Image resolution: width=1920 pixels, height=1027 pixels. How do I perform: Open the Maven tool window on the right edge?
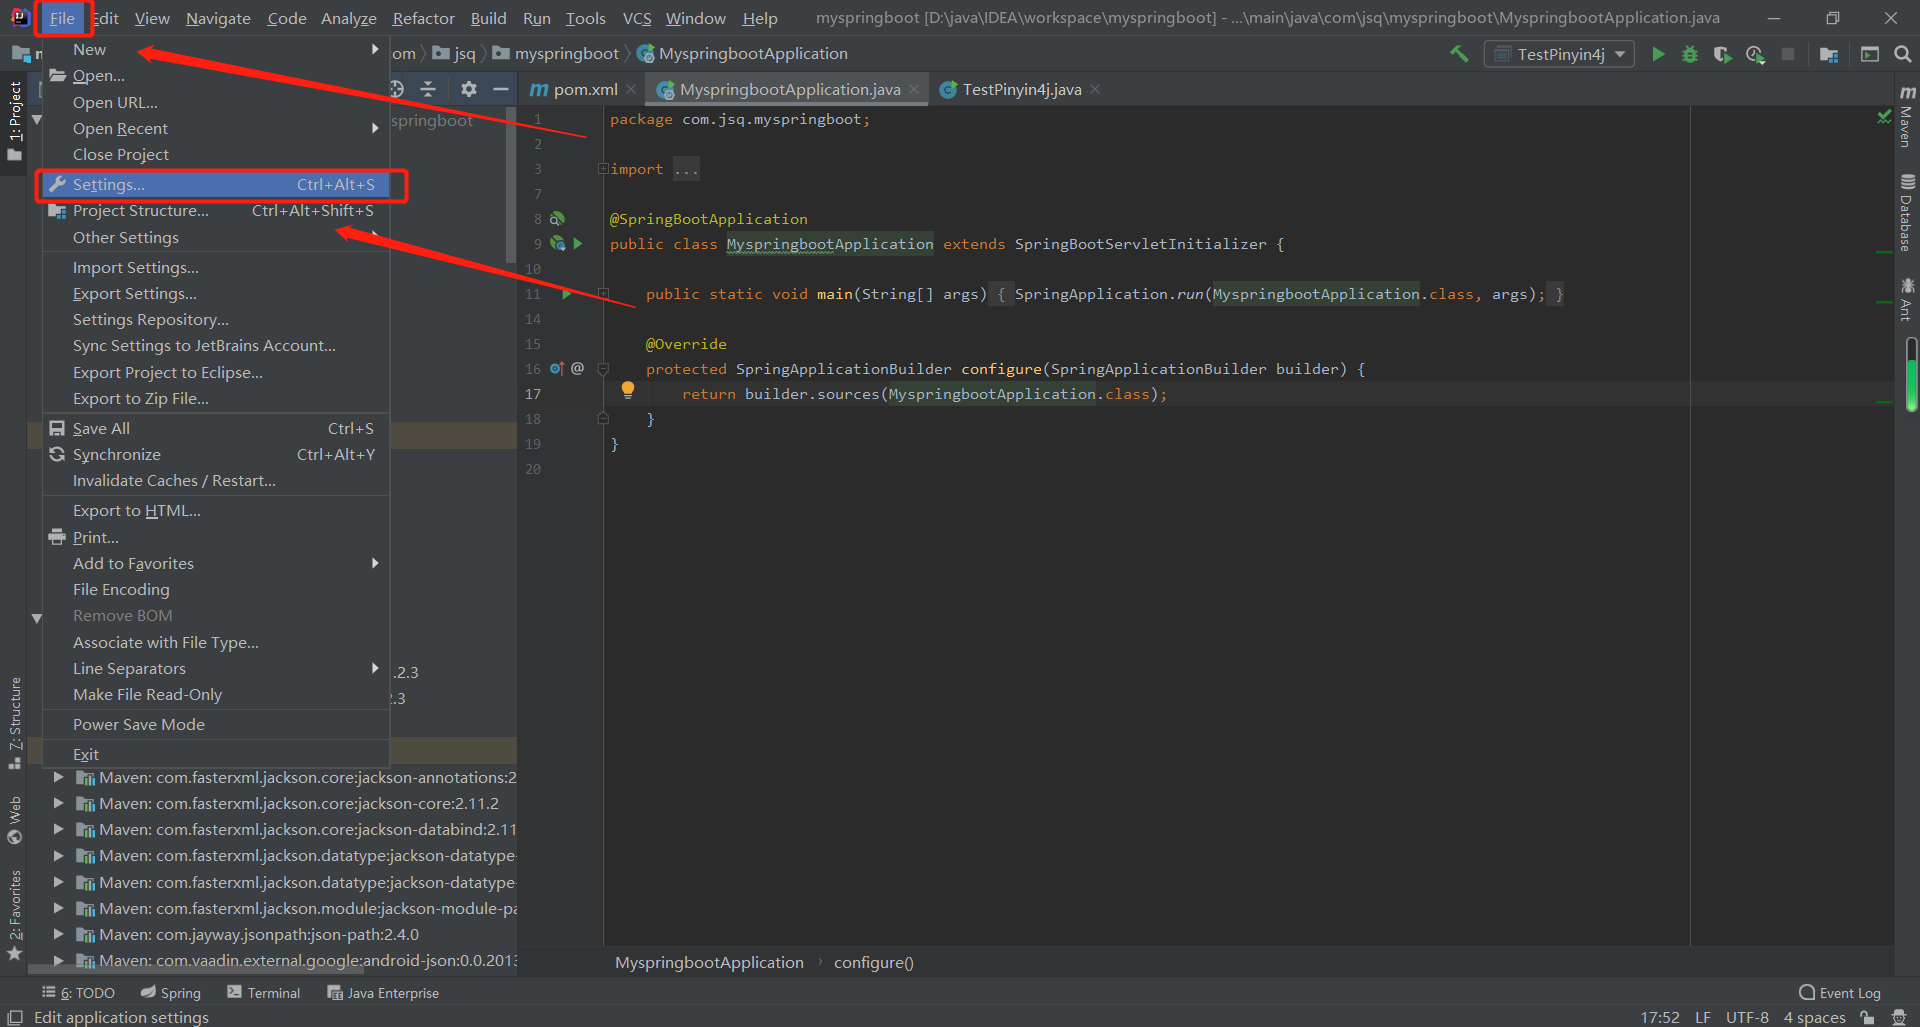[1907, 117]
